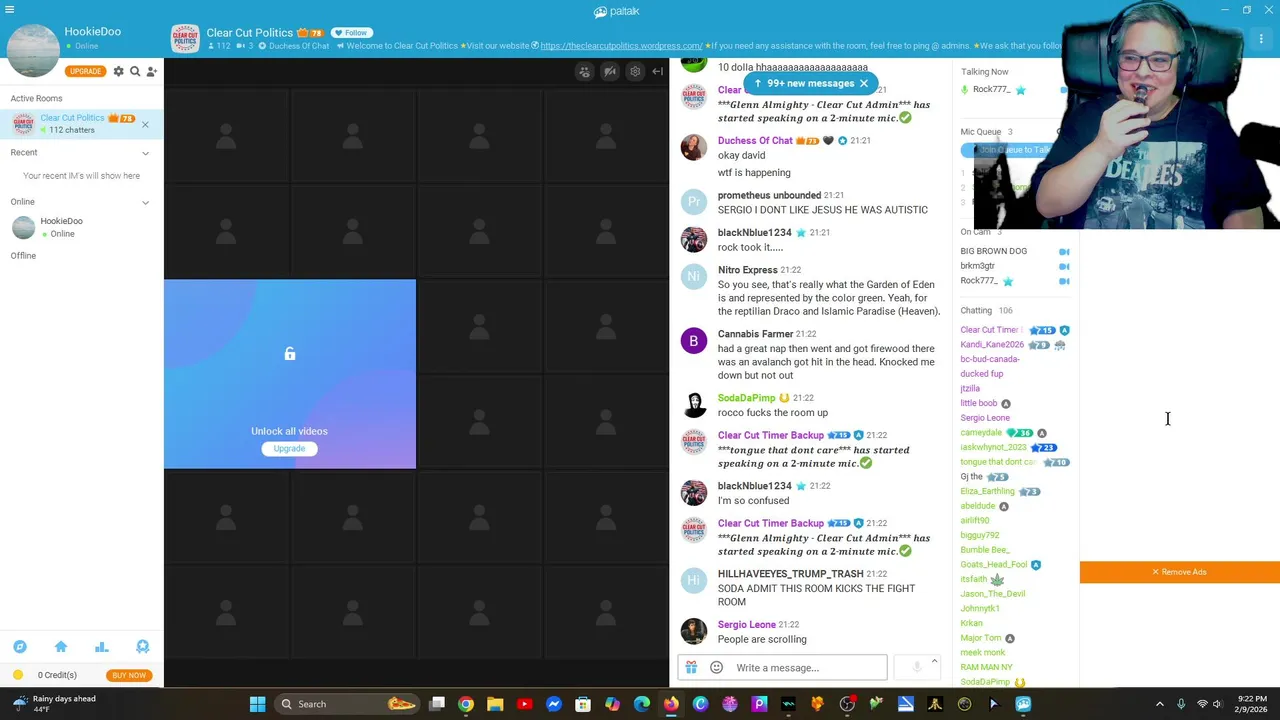1280x720 pixels.
Task: Click the search magnifier icon in sidebar
Action: coord(135,71)
